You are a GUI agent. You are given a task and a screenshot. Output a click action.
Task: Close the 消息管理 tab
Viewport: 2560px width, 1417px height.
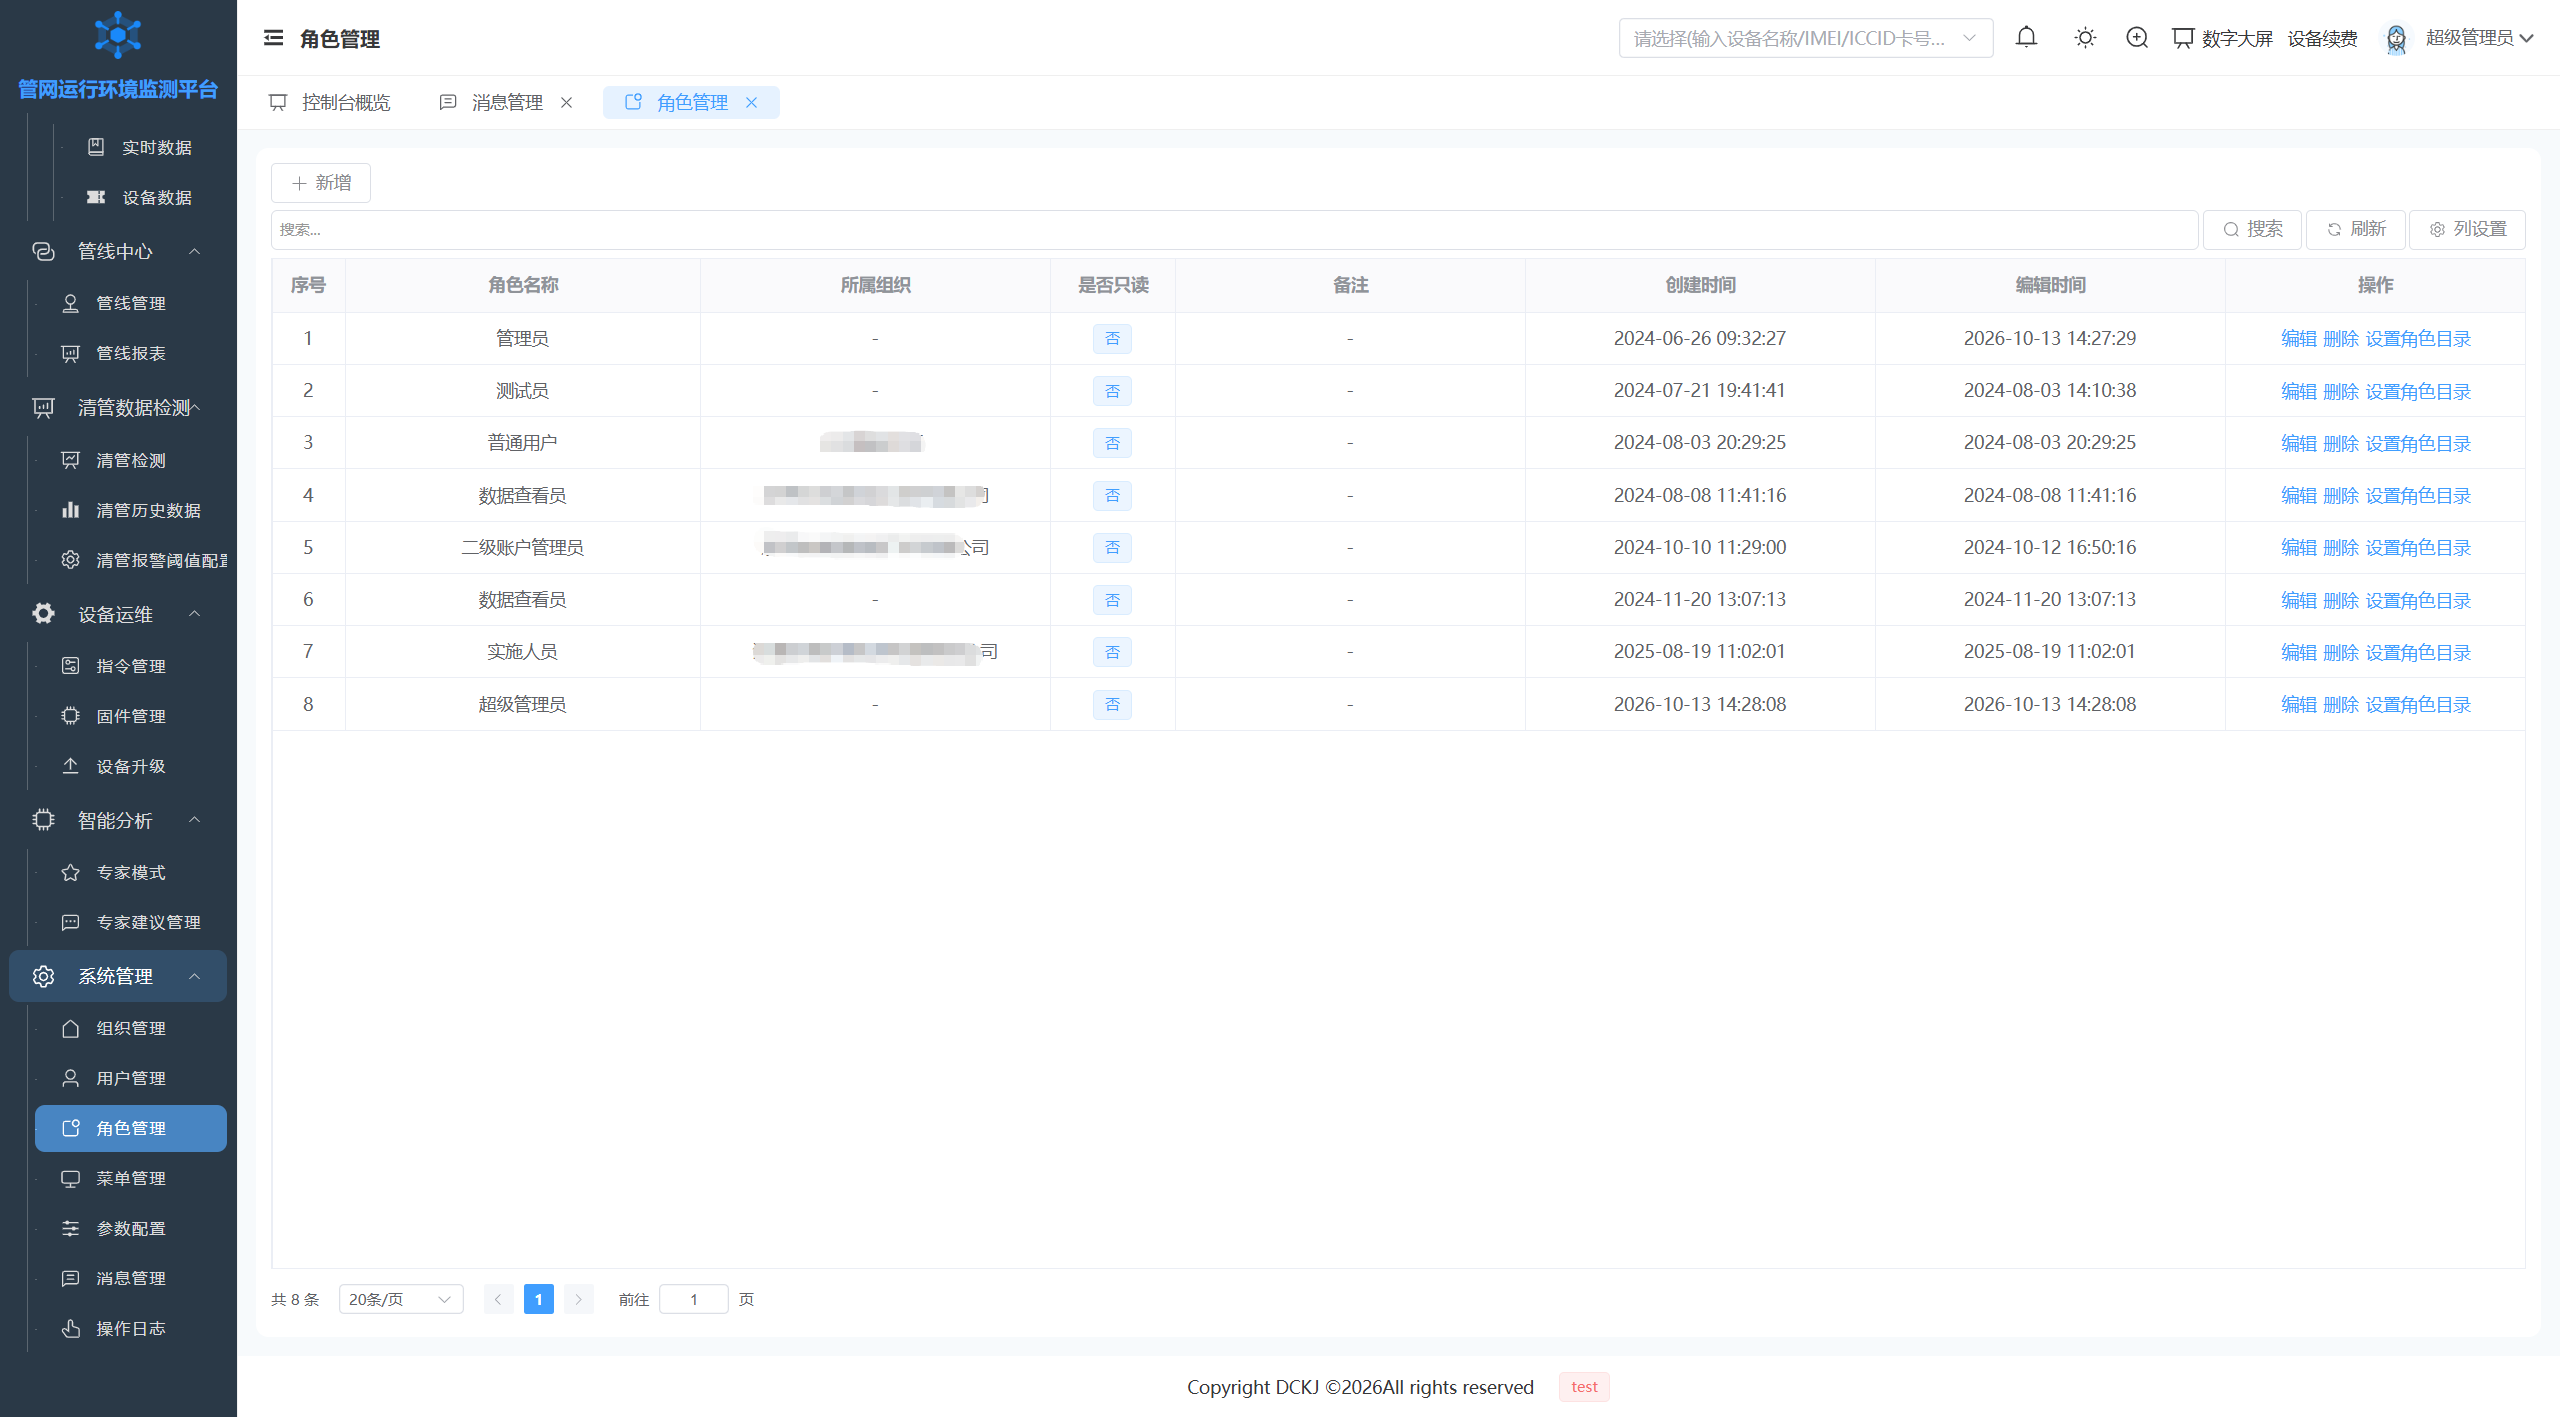(566, 102)
